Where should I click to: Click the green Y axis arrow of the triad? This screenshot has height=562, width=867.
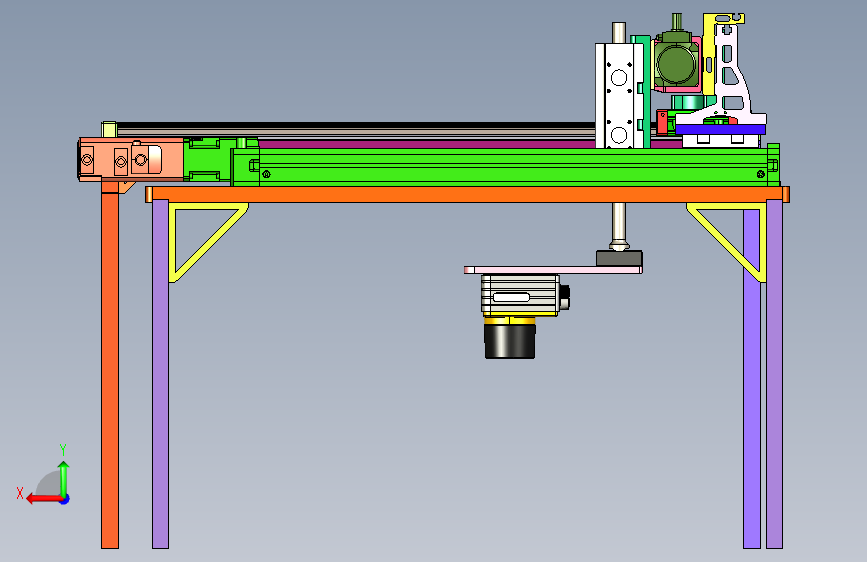pyautogui.click(x=64, y=478)
